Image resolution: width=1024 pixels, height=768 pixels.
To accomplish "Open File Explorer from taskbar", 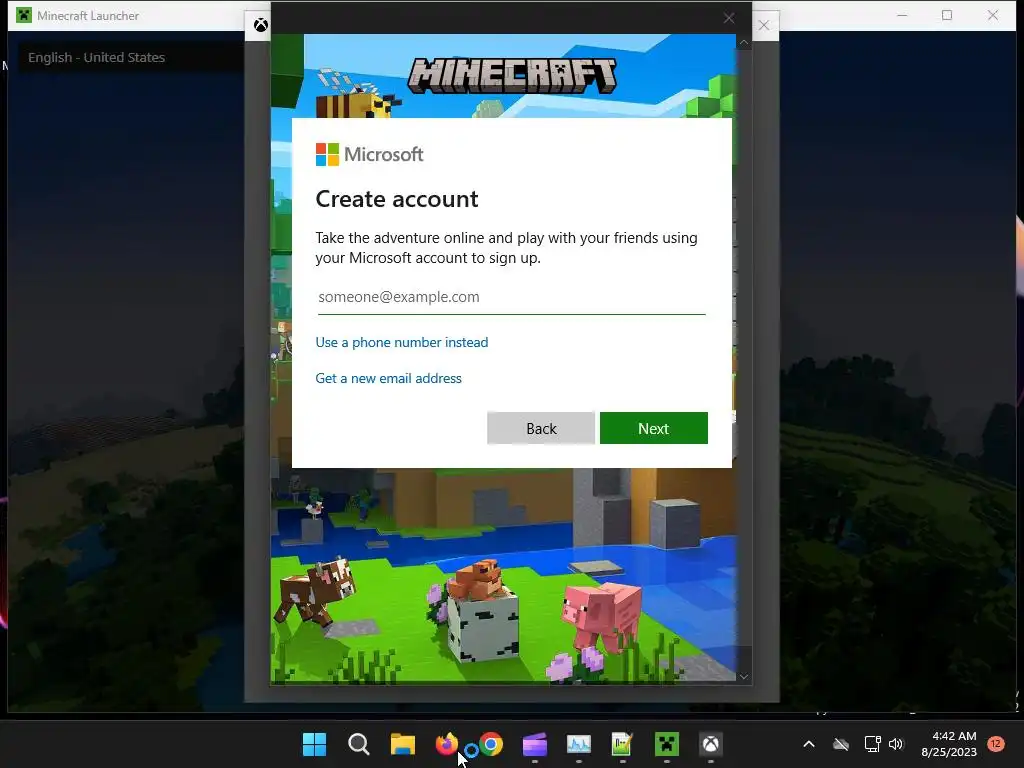I will pos(403,744).
